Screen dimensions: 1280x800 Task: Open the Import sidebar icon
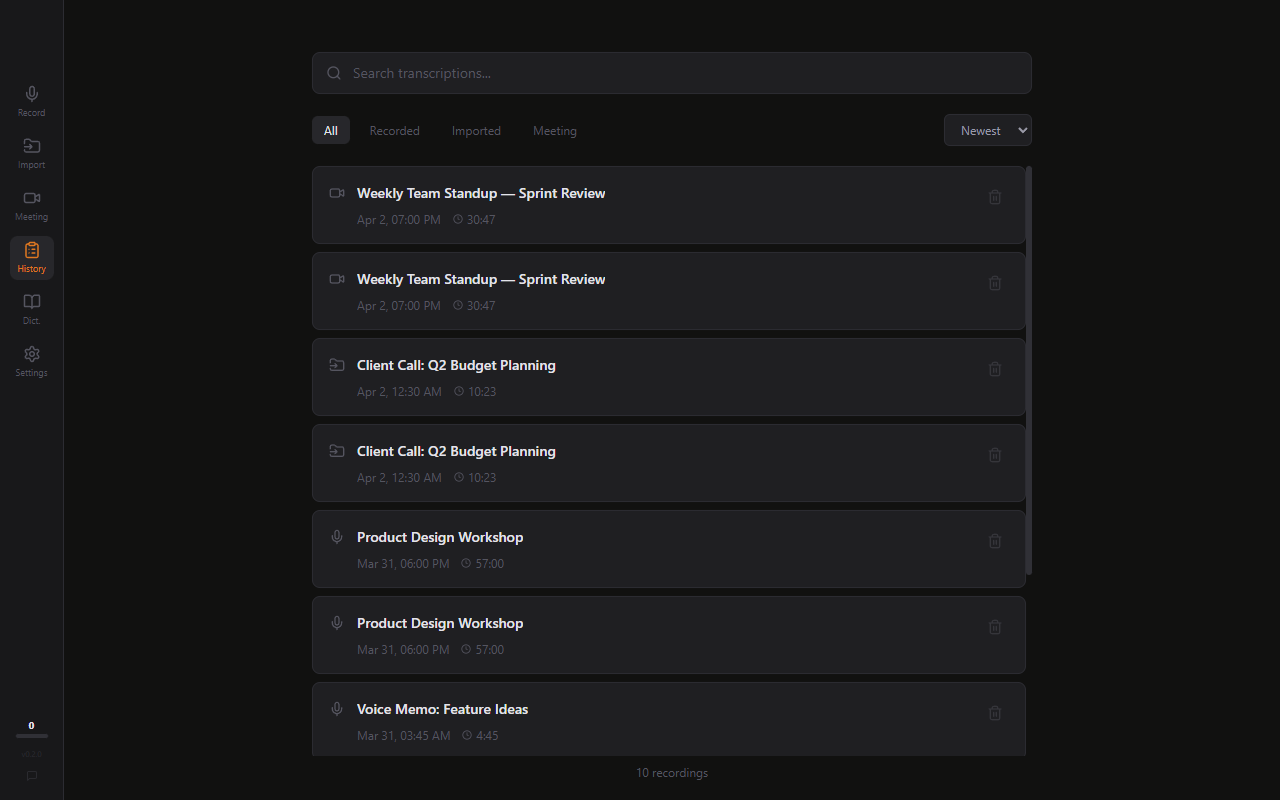pyautogui.click(x=32, y=153)
